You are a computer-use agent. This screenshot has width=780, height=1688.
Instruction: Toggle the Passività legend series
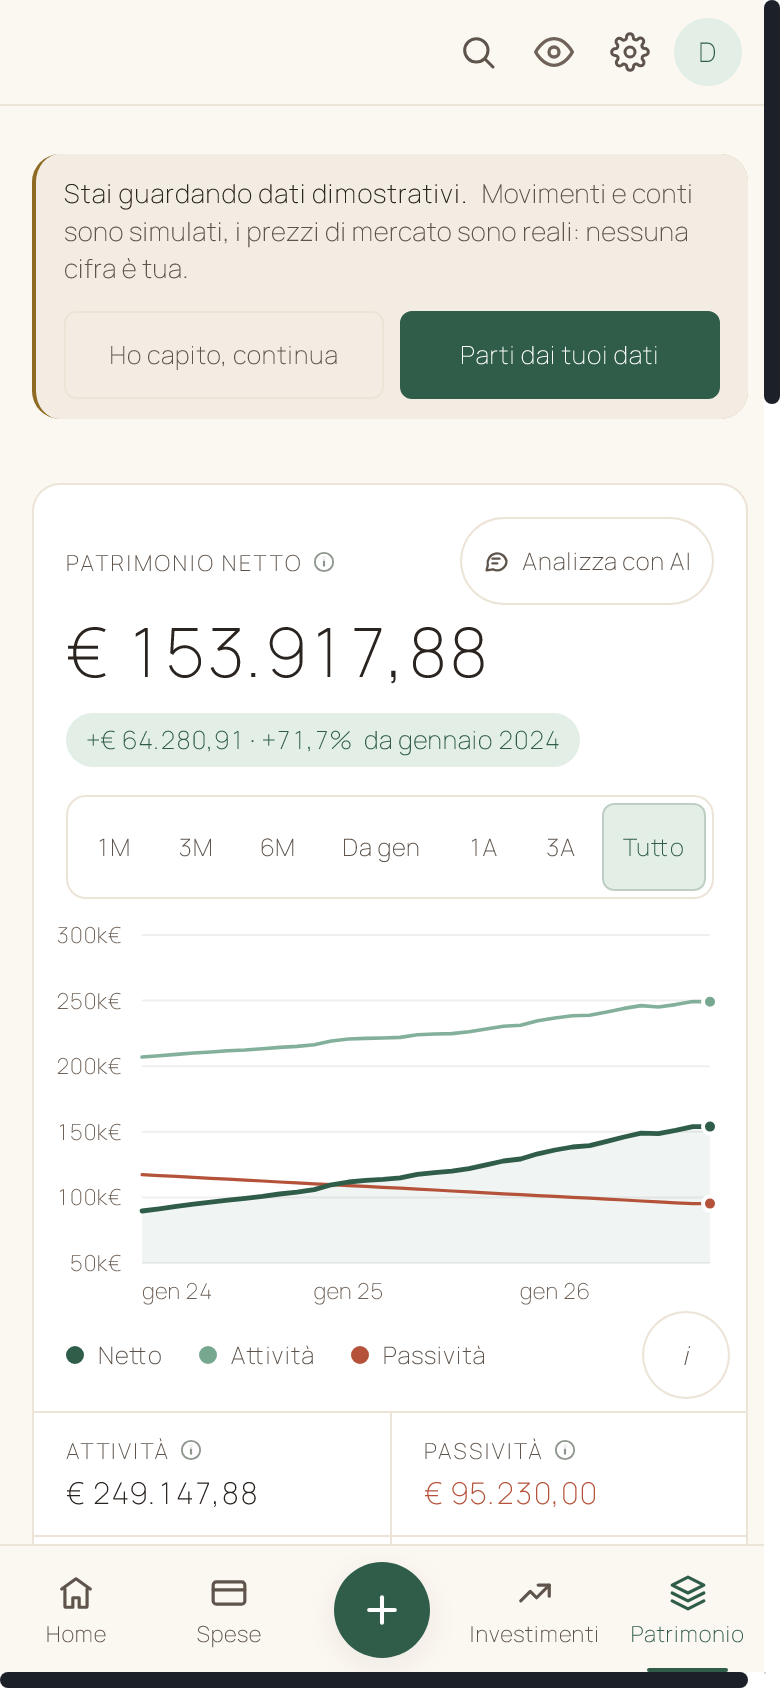click(x=418, y=1355)
